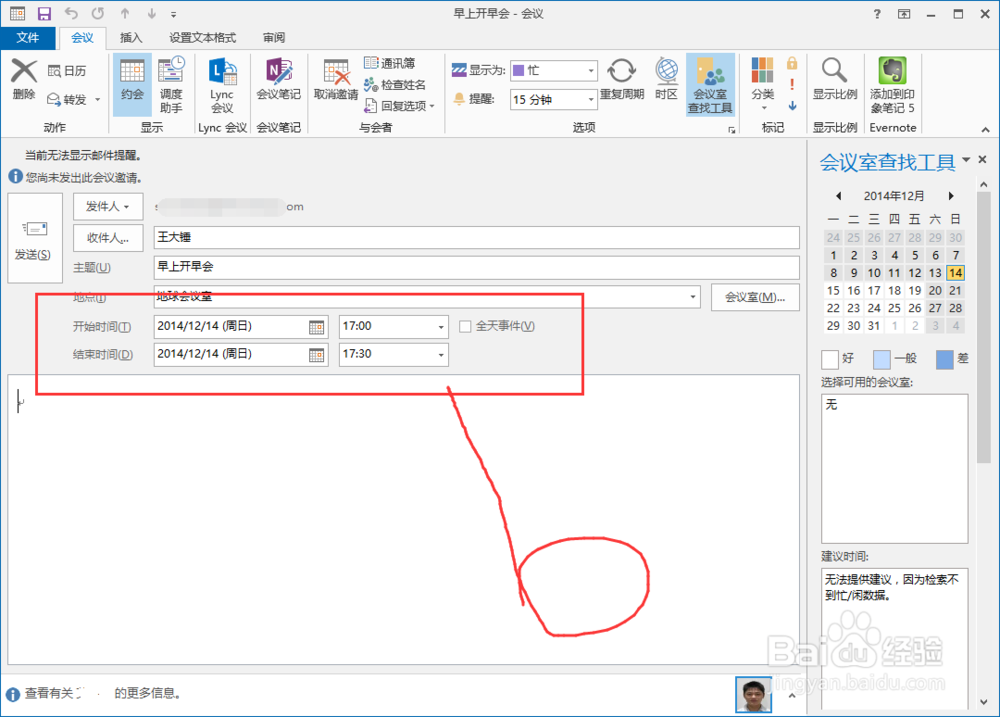
Task: Click the subject input field
Action: point(476,267)
